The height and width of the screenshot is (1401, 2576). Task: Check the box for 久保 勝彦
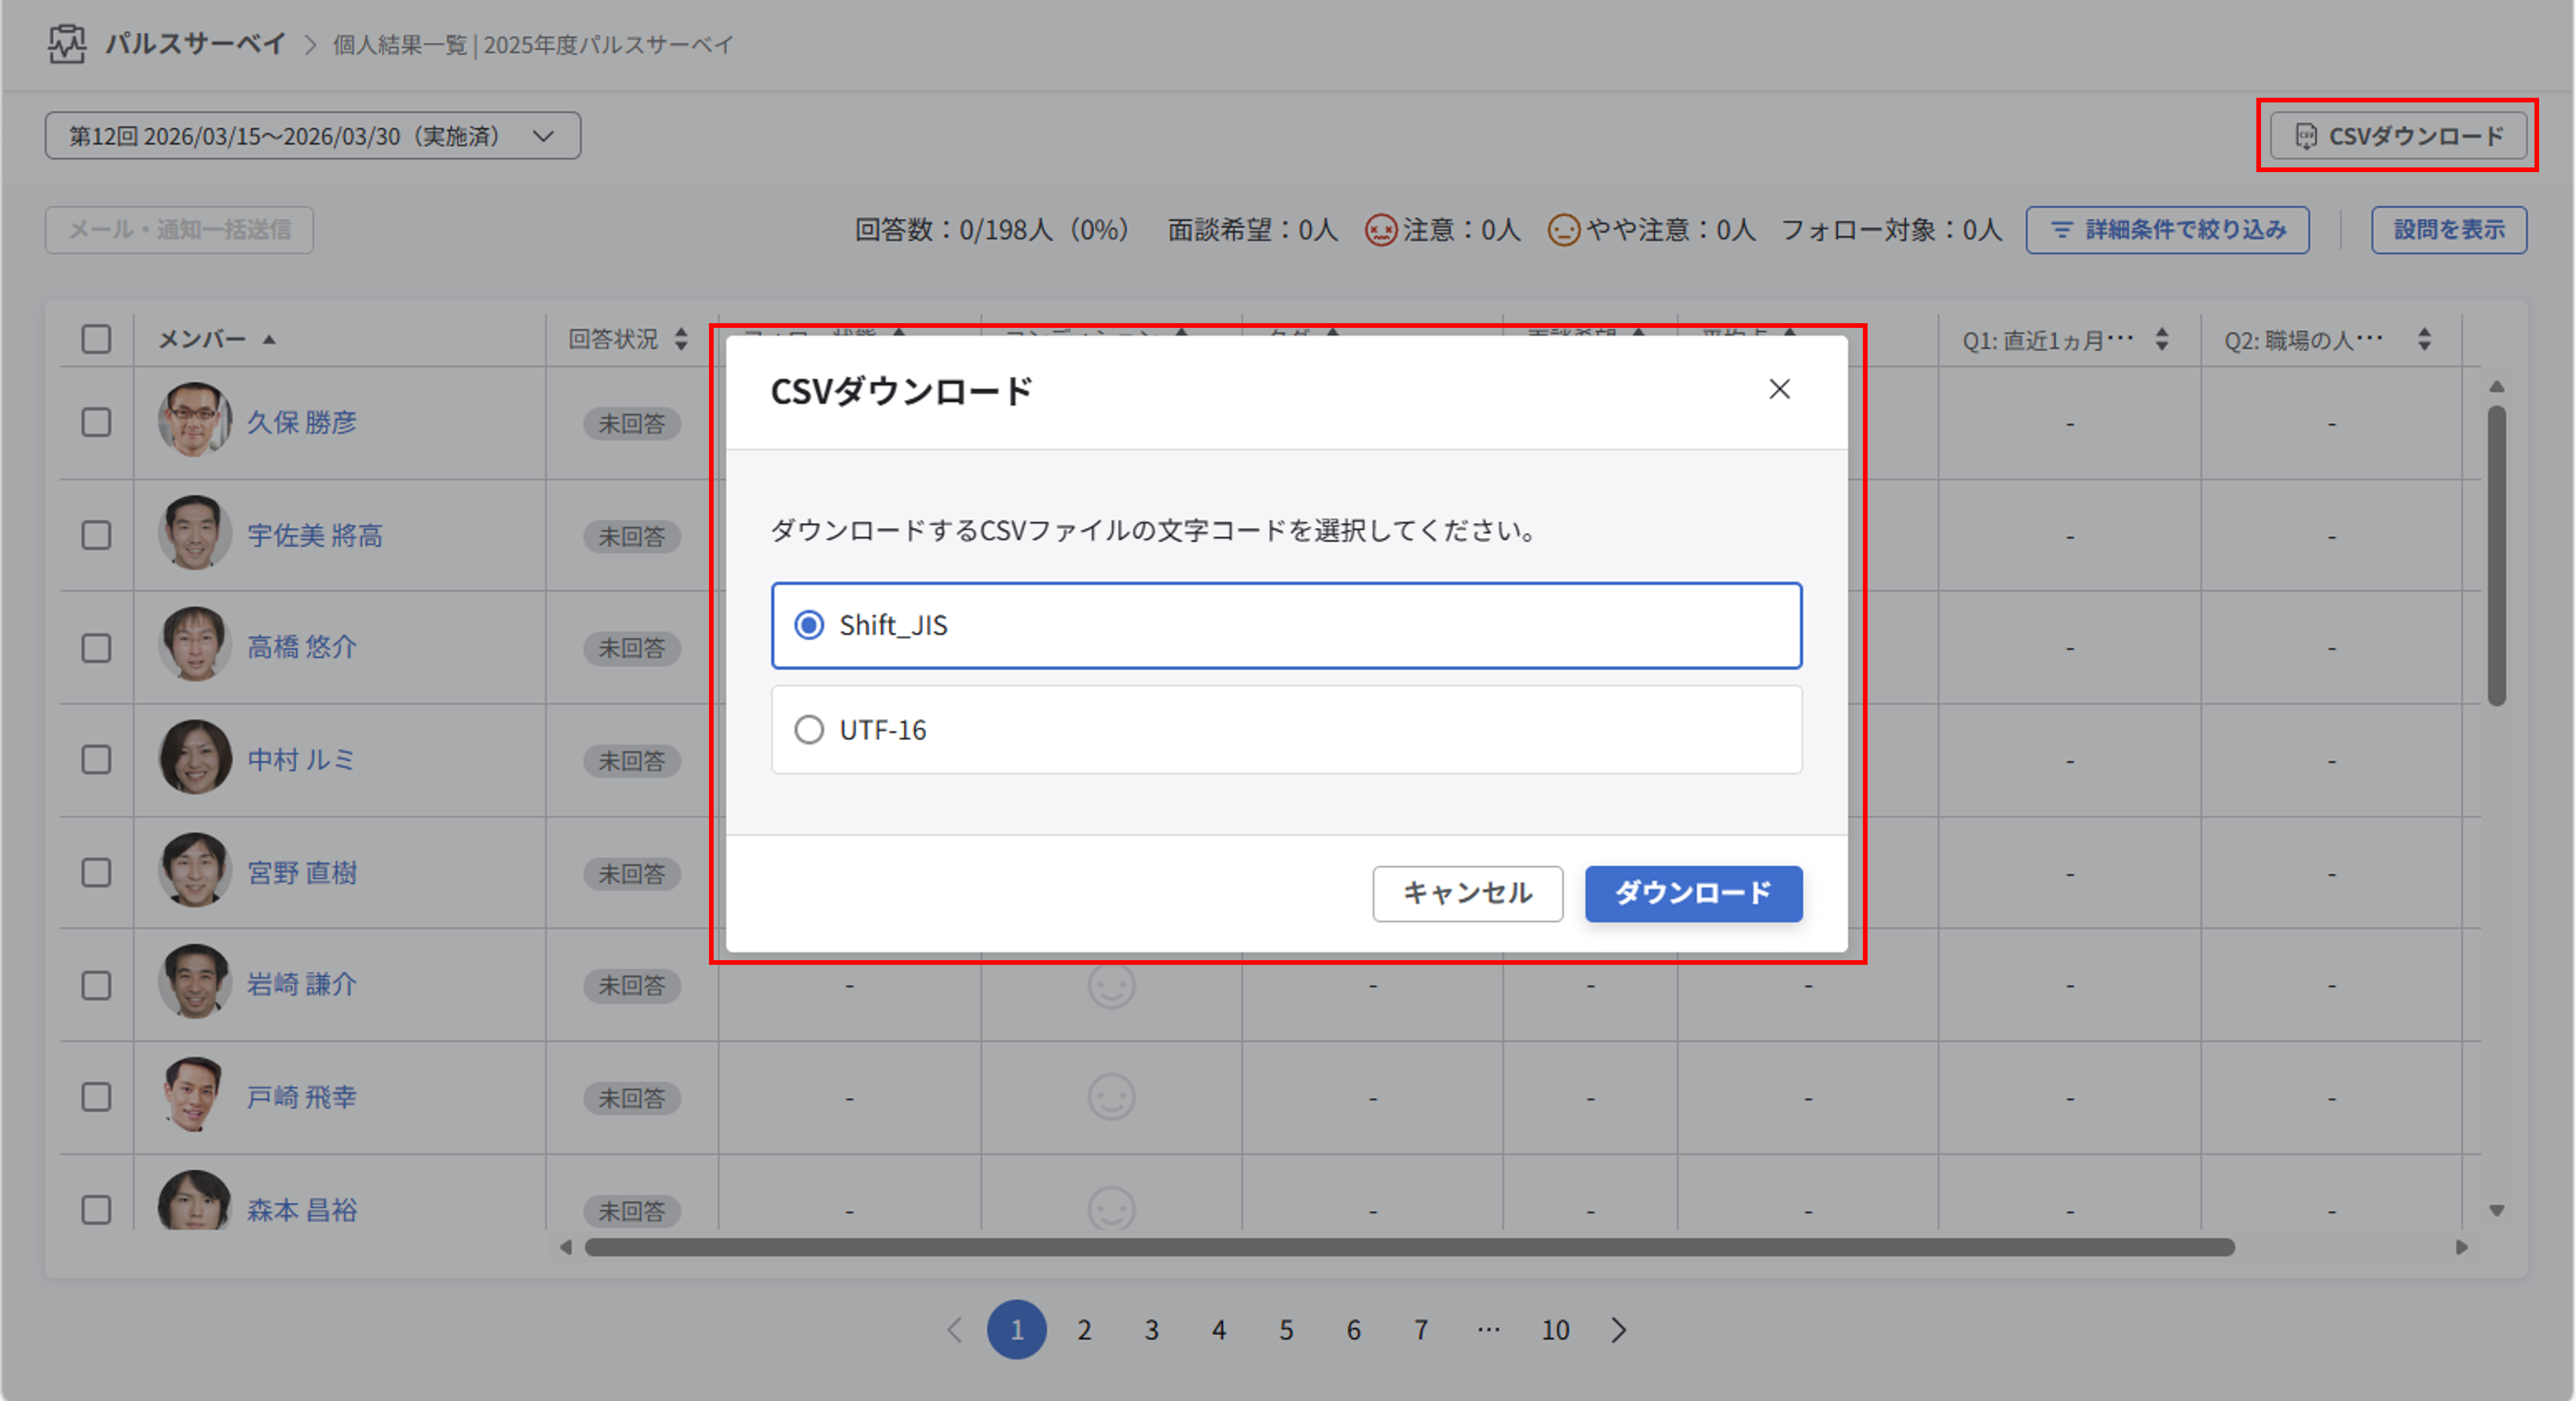tap(96, 422)
